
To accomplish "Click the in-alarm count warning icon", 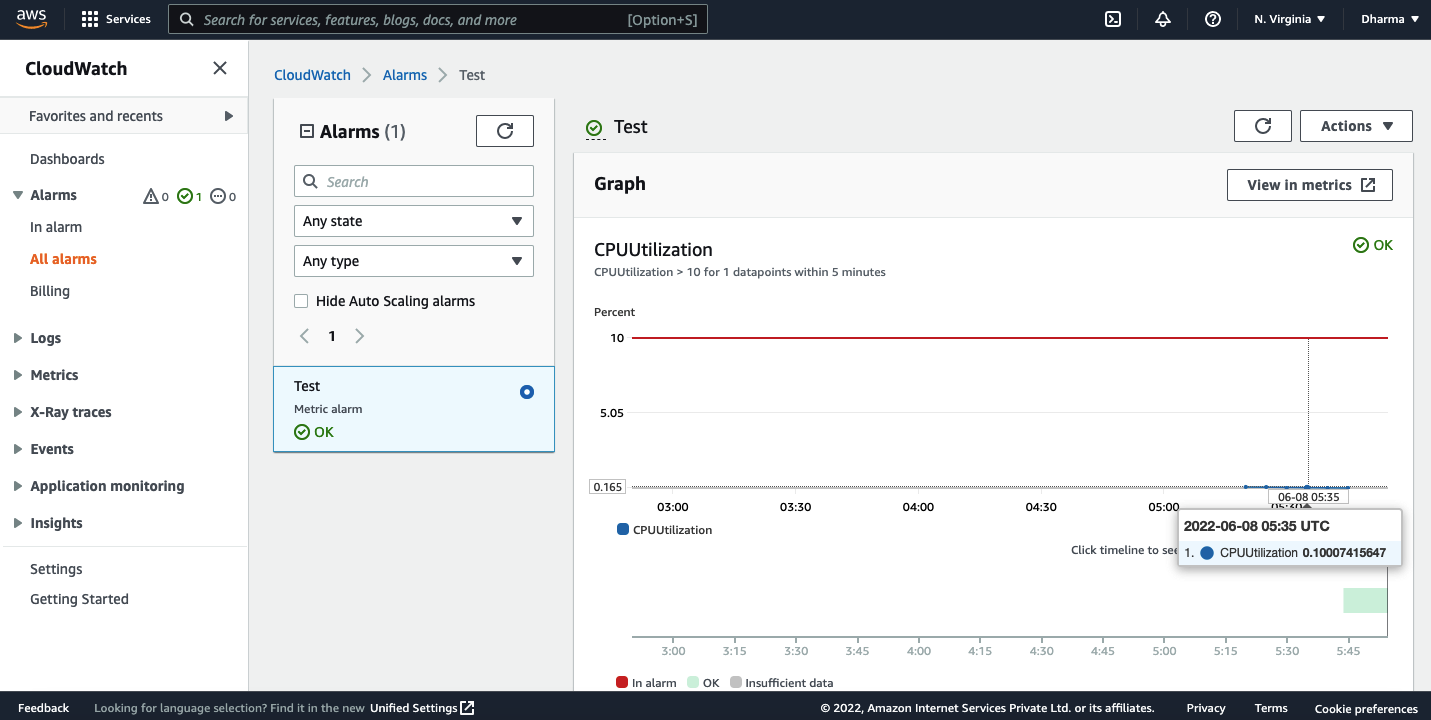I will point(151,196).
